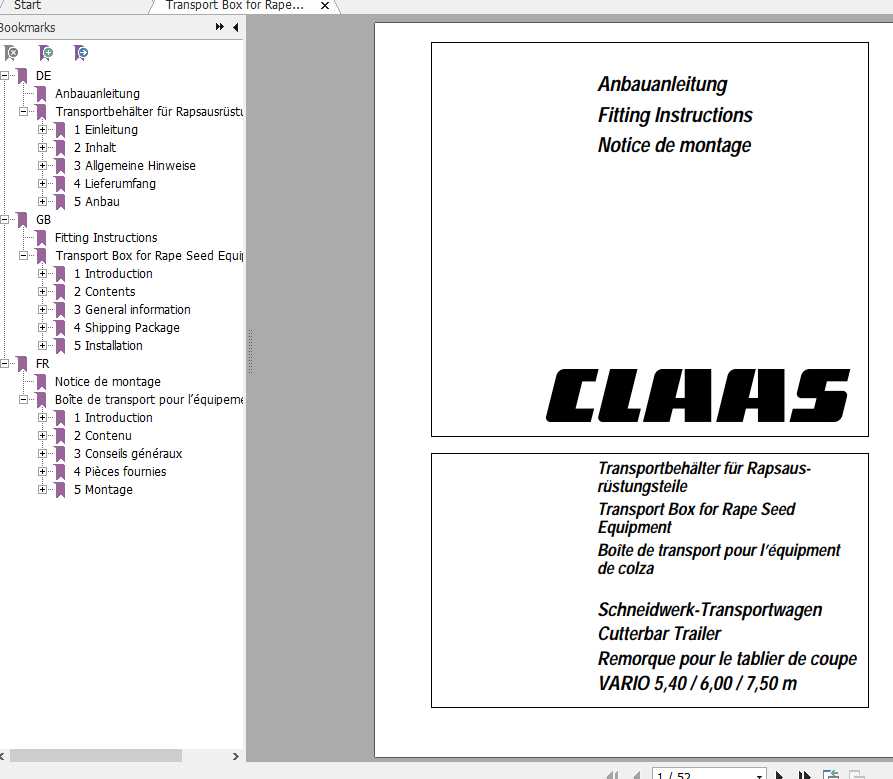This screenshot has width=893, height=779.
Task: Expand the 4 Lieferumfang bookmark
Action: coord(42,183)
